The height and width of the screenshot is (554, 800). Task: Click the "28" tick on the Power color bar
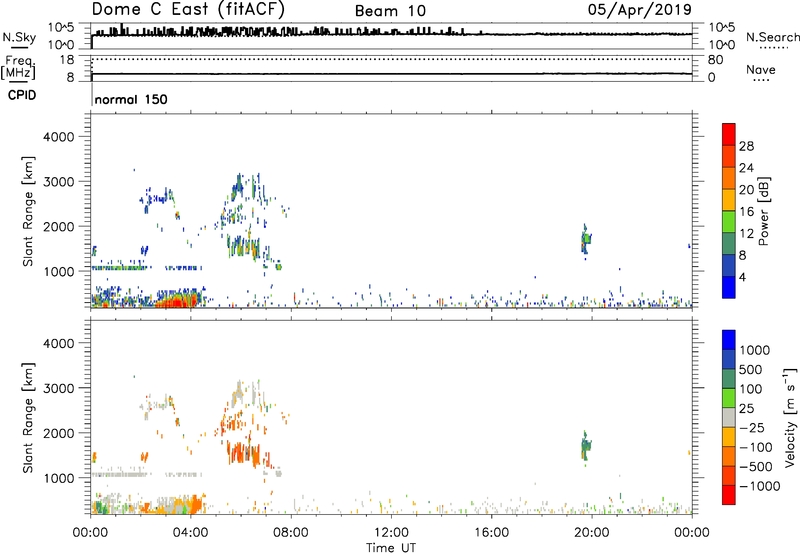[746, 146]
